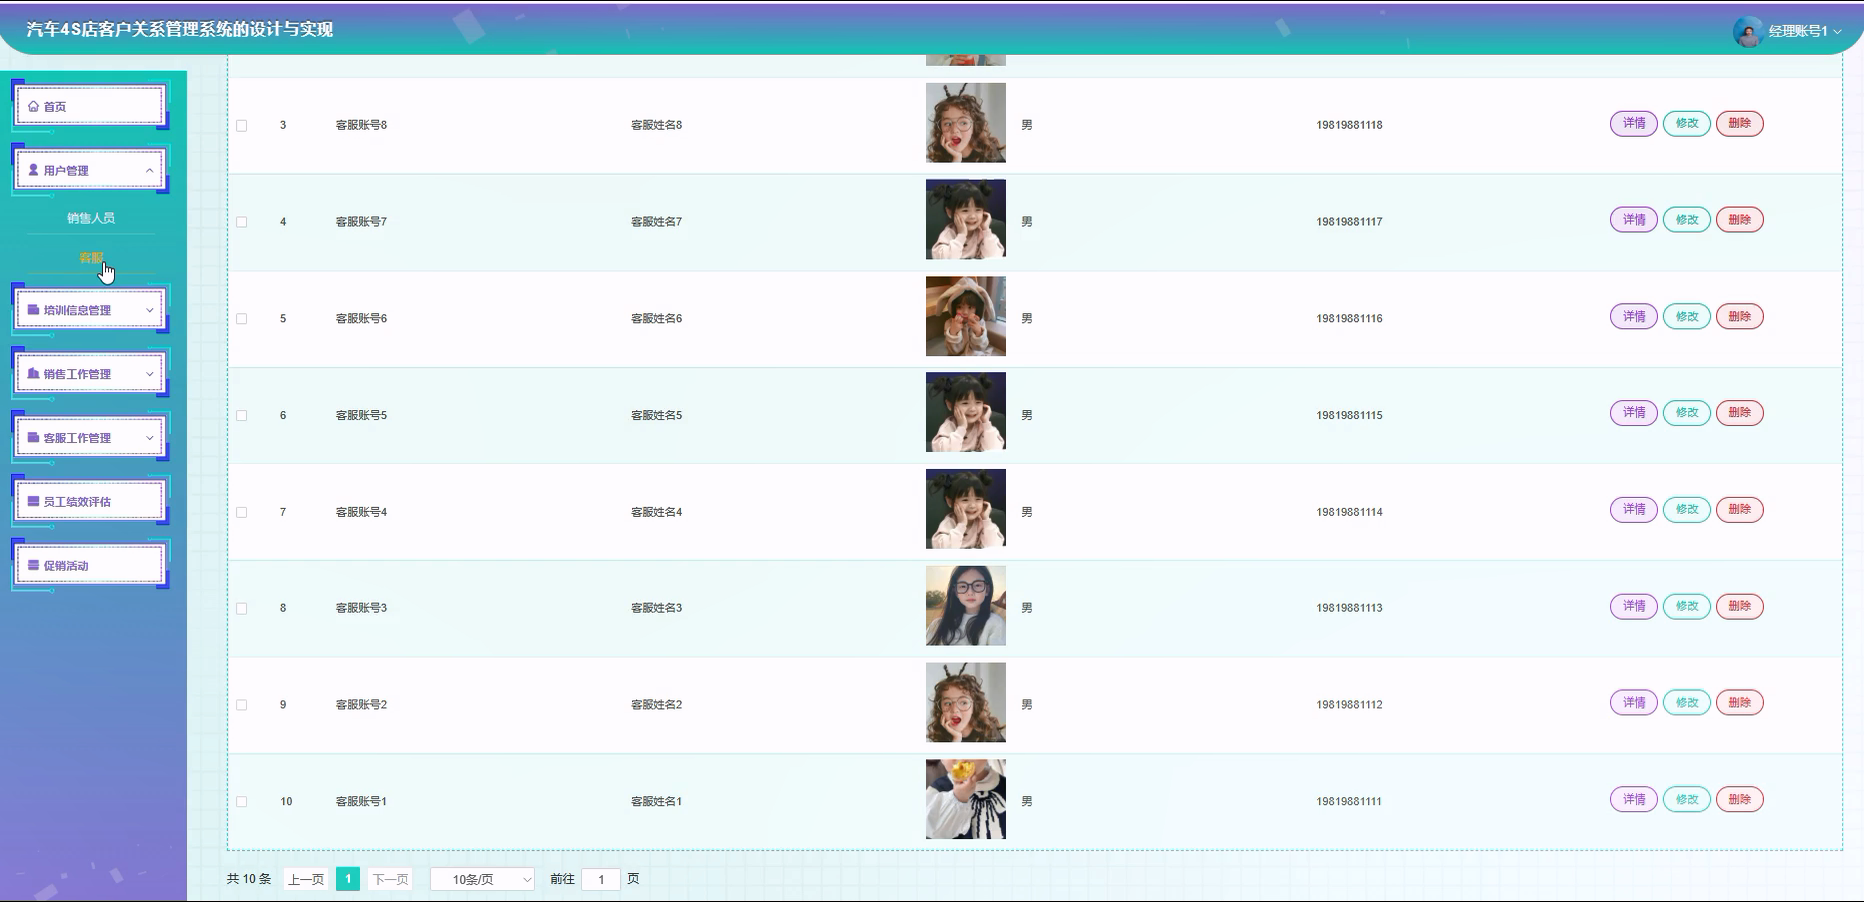Open avatar photo of 客服账号1
The height and width of the screenshot is (902, 1864).
966,799
